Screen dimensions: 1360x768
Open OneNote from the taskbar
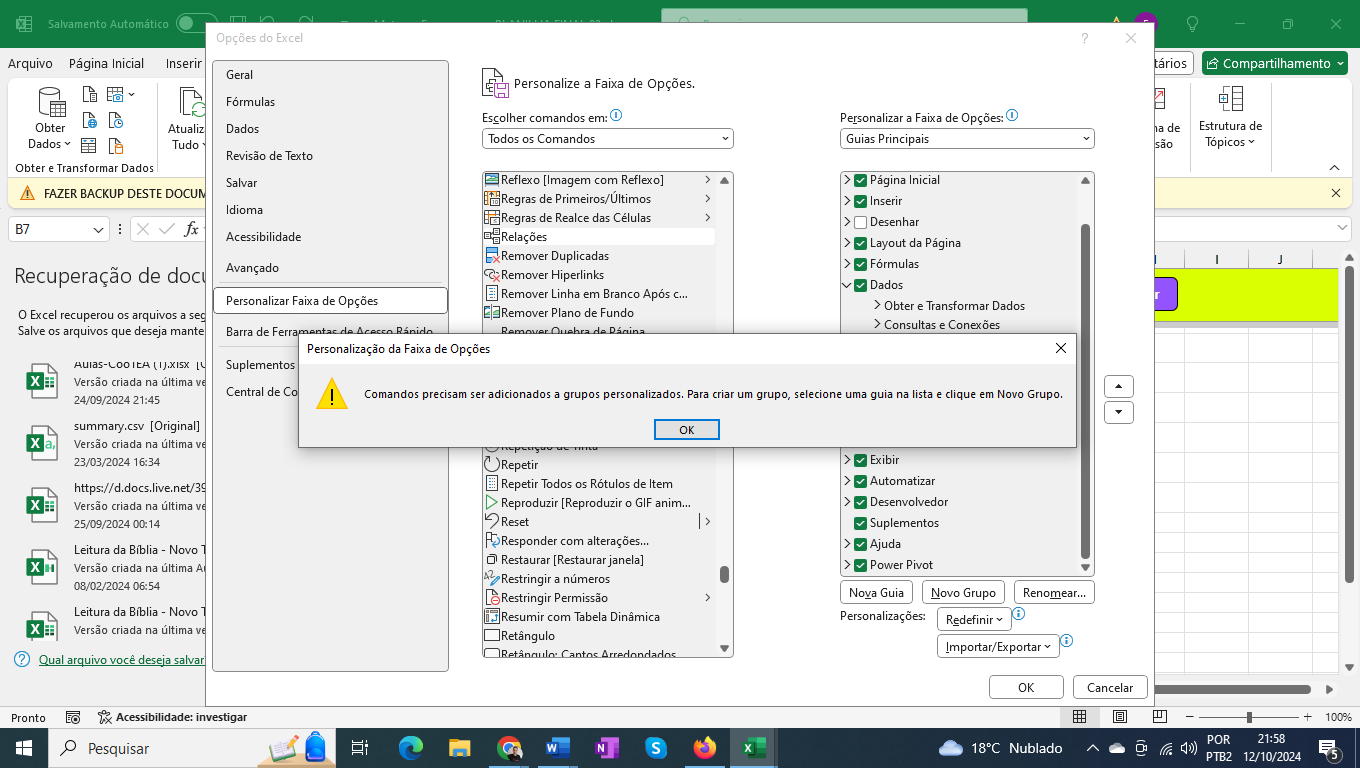point(607,748)
